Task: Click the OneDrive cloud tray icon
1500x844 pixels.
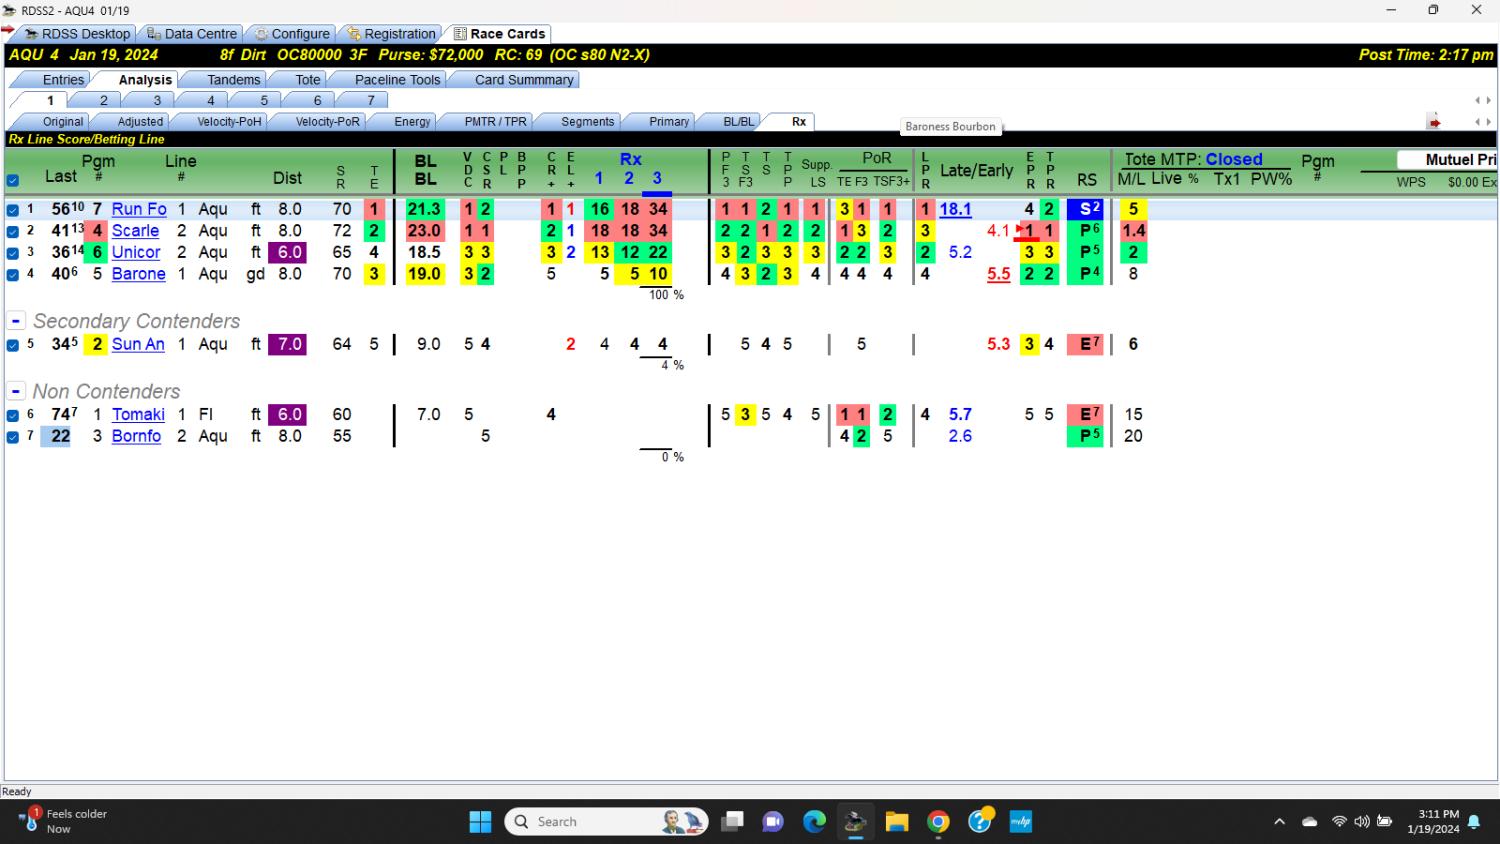Action: 1309,822
